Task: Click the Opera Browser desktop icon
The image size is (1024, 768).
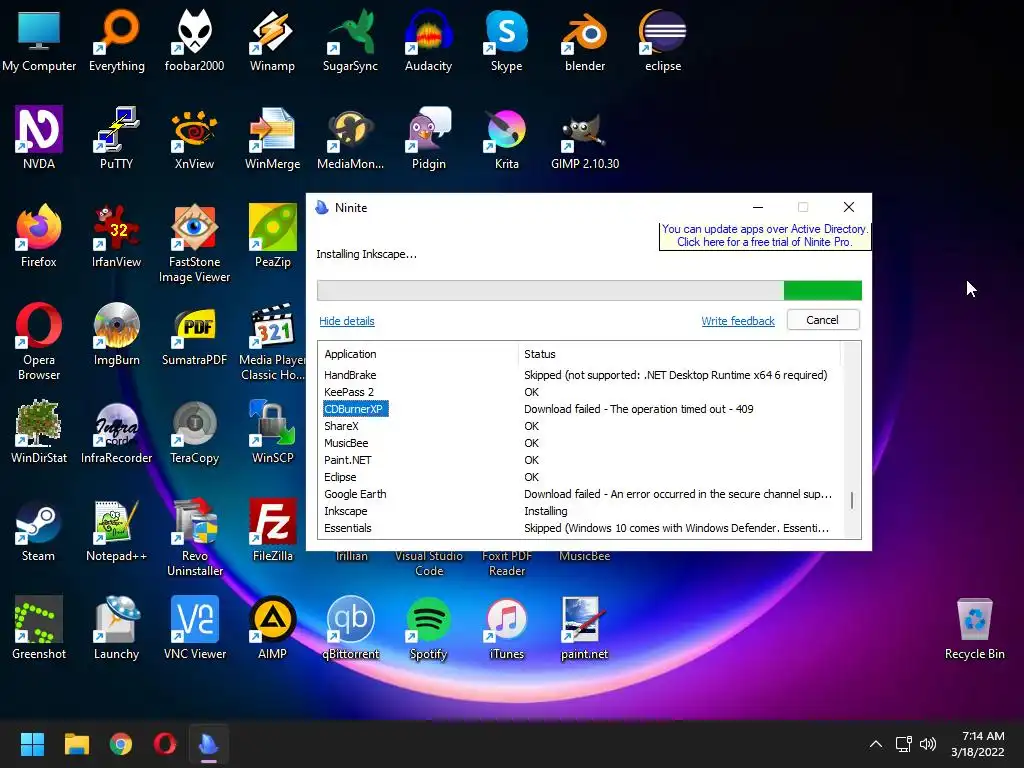Action: [x=39, y=341]
